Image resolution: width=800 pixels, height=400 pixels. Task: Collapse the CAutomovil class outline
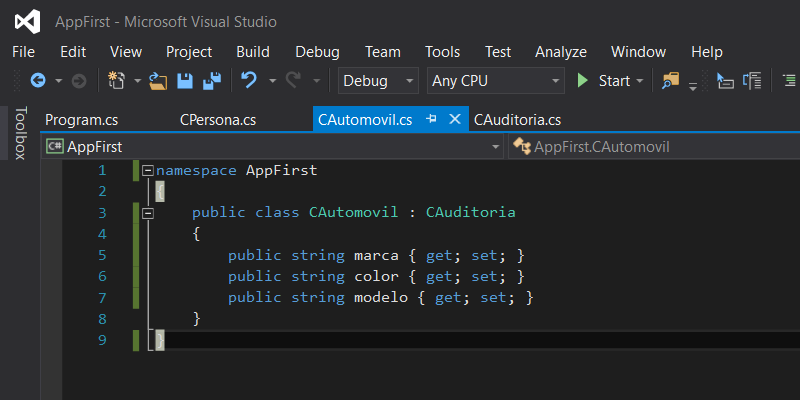[x=148, y=213]
